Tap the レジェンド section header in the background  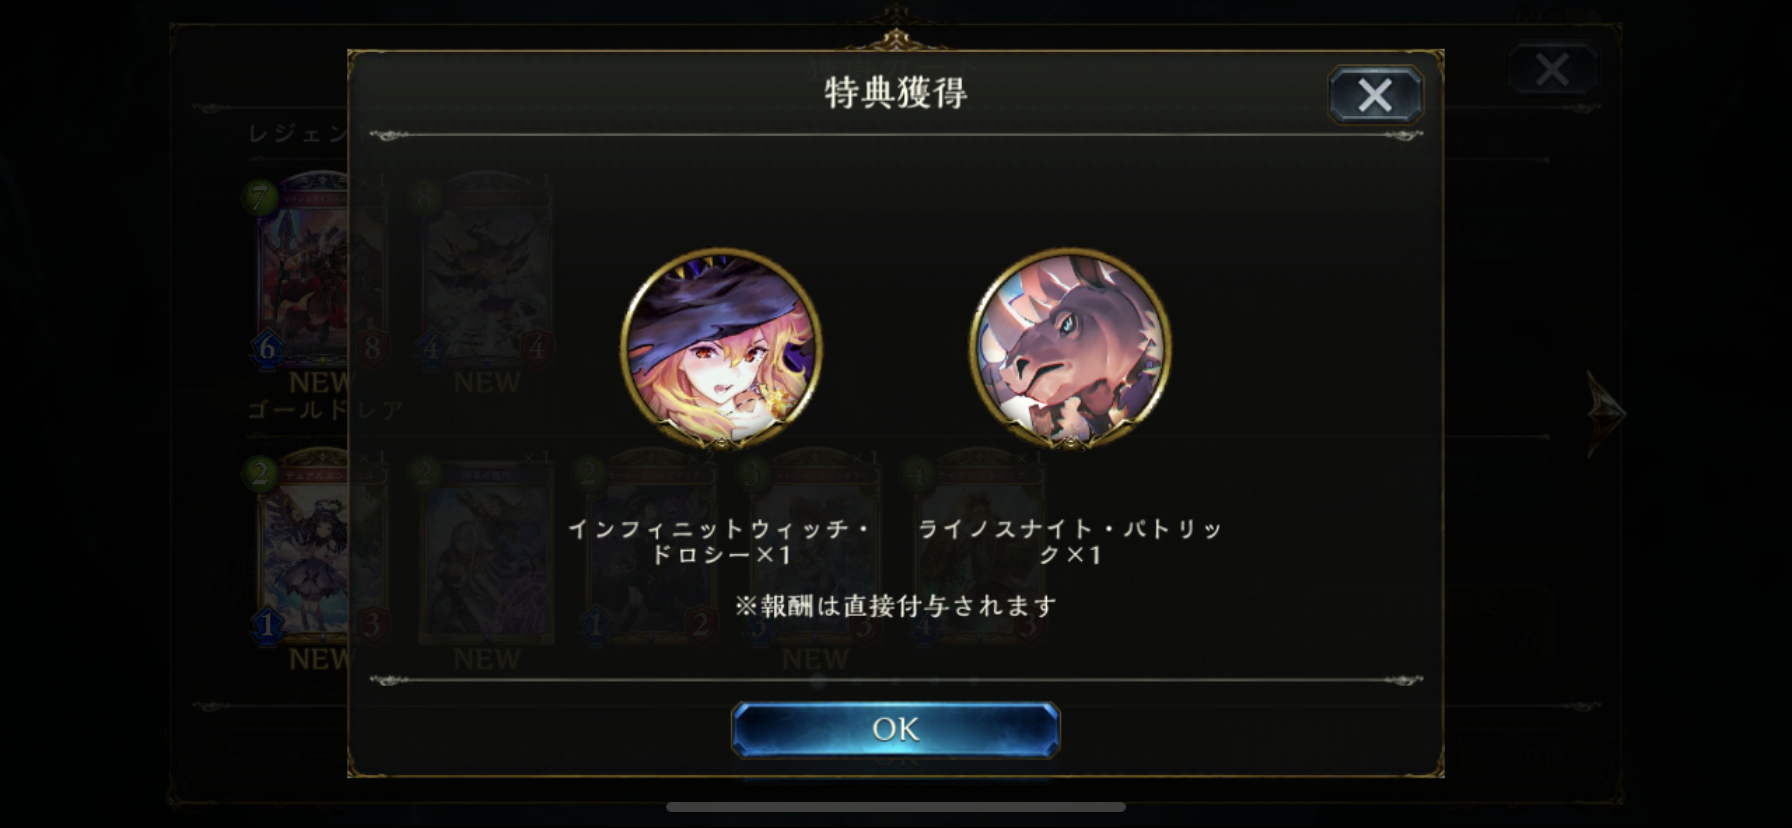pyautogui.click(x=297, y=134)
